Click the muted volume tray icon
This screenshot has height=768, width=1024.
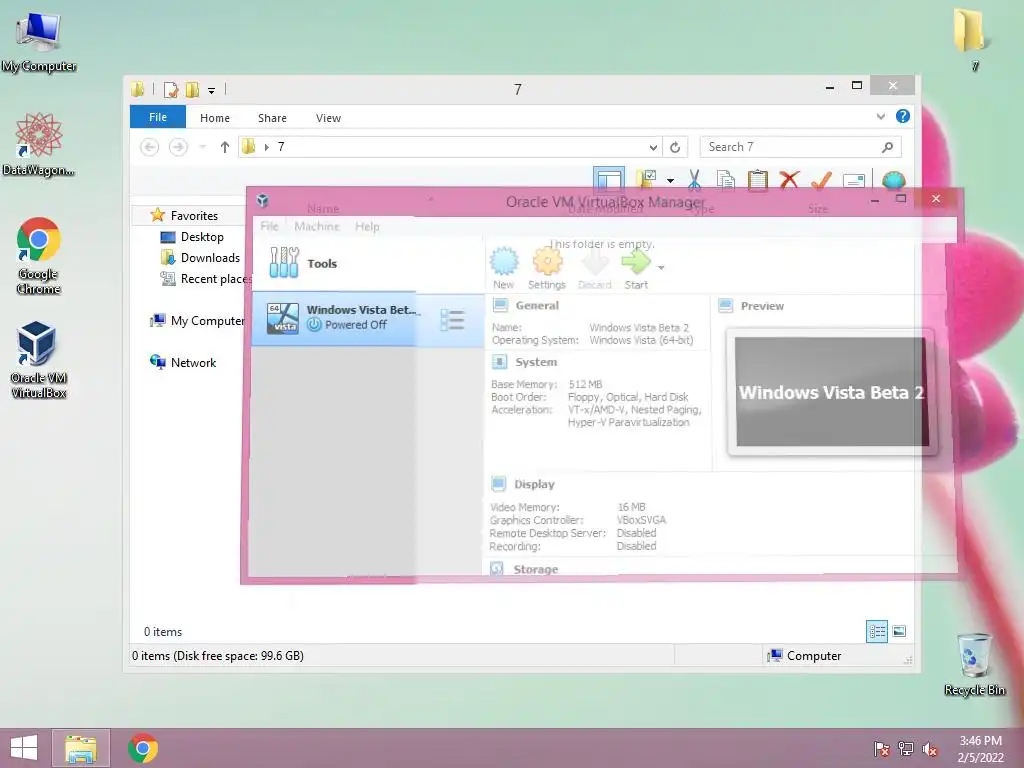929,749
